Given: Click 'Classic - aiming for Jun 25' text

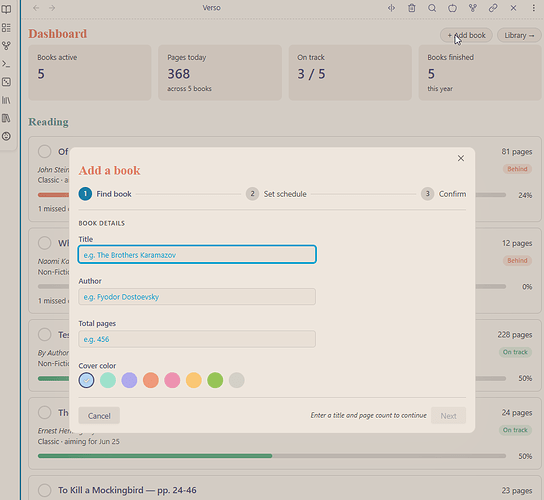Looking at the screenshot, I should [x=78, y=442].
